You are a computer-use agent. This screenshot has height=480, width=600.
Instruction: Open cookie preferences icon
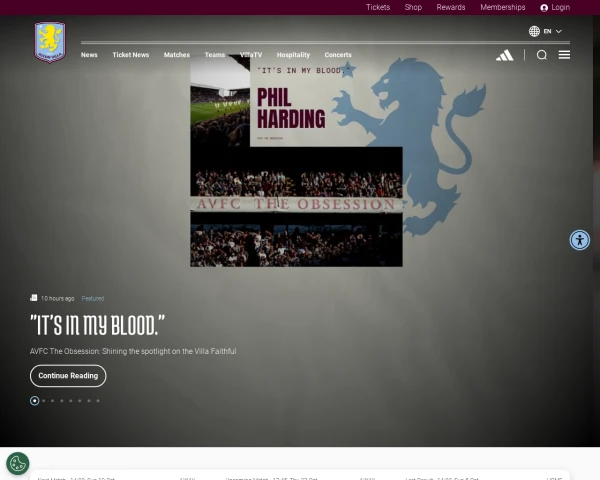pyautogui.click(x=18, y=464)
